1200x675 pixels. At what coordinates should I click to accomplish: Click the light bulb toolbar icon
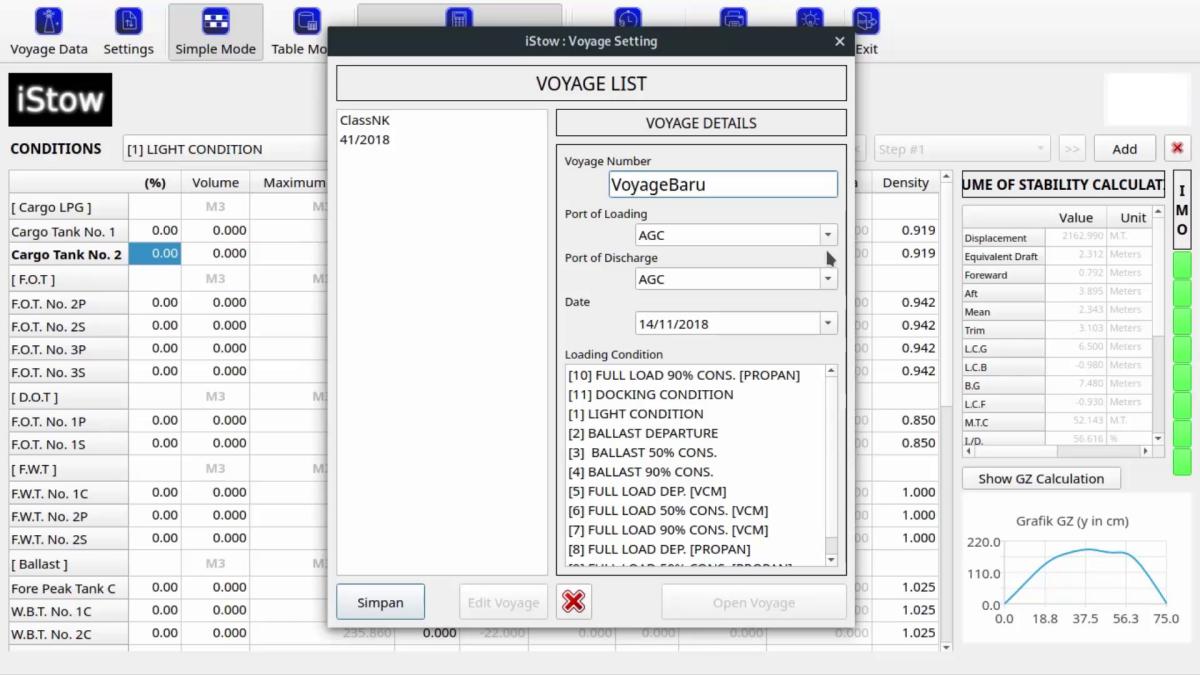[x=810, y=18]
